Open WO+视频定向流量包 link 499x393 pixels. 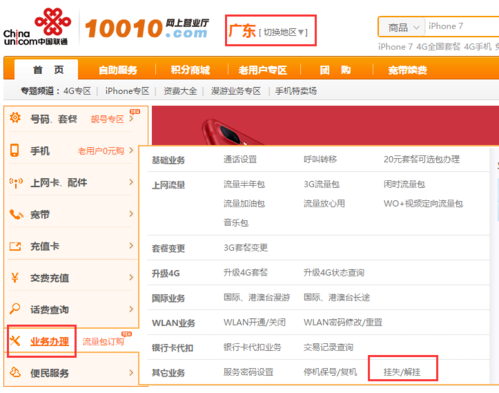click(x=423, y=203)
